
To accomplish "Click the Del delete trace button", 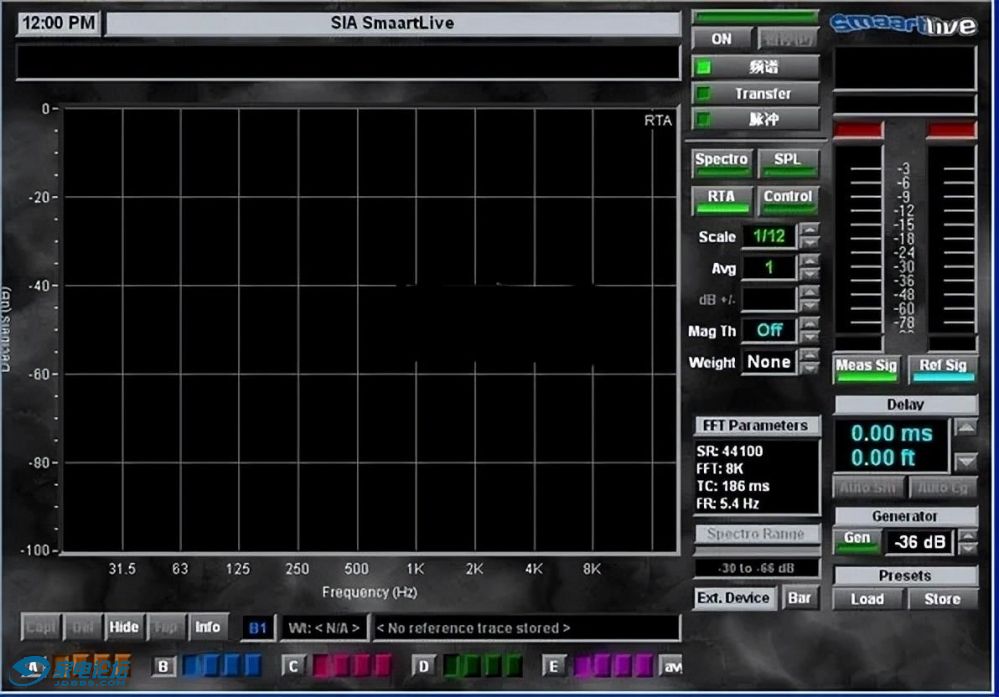I will pyautogui.click(x=82, y=627).
